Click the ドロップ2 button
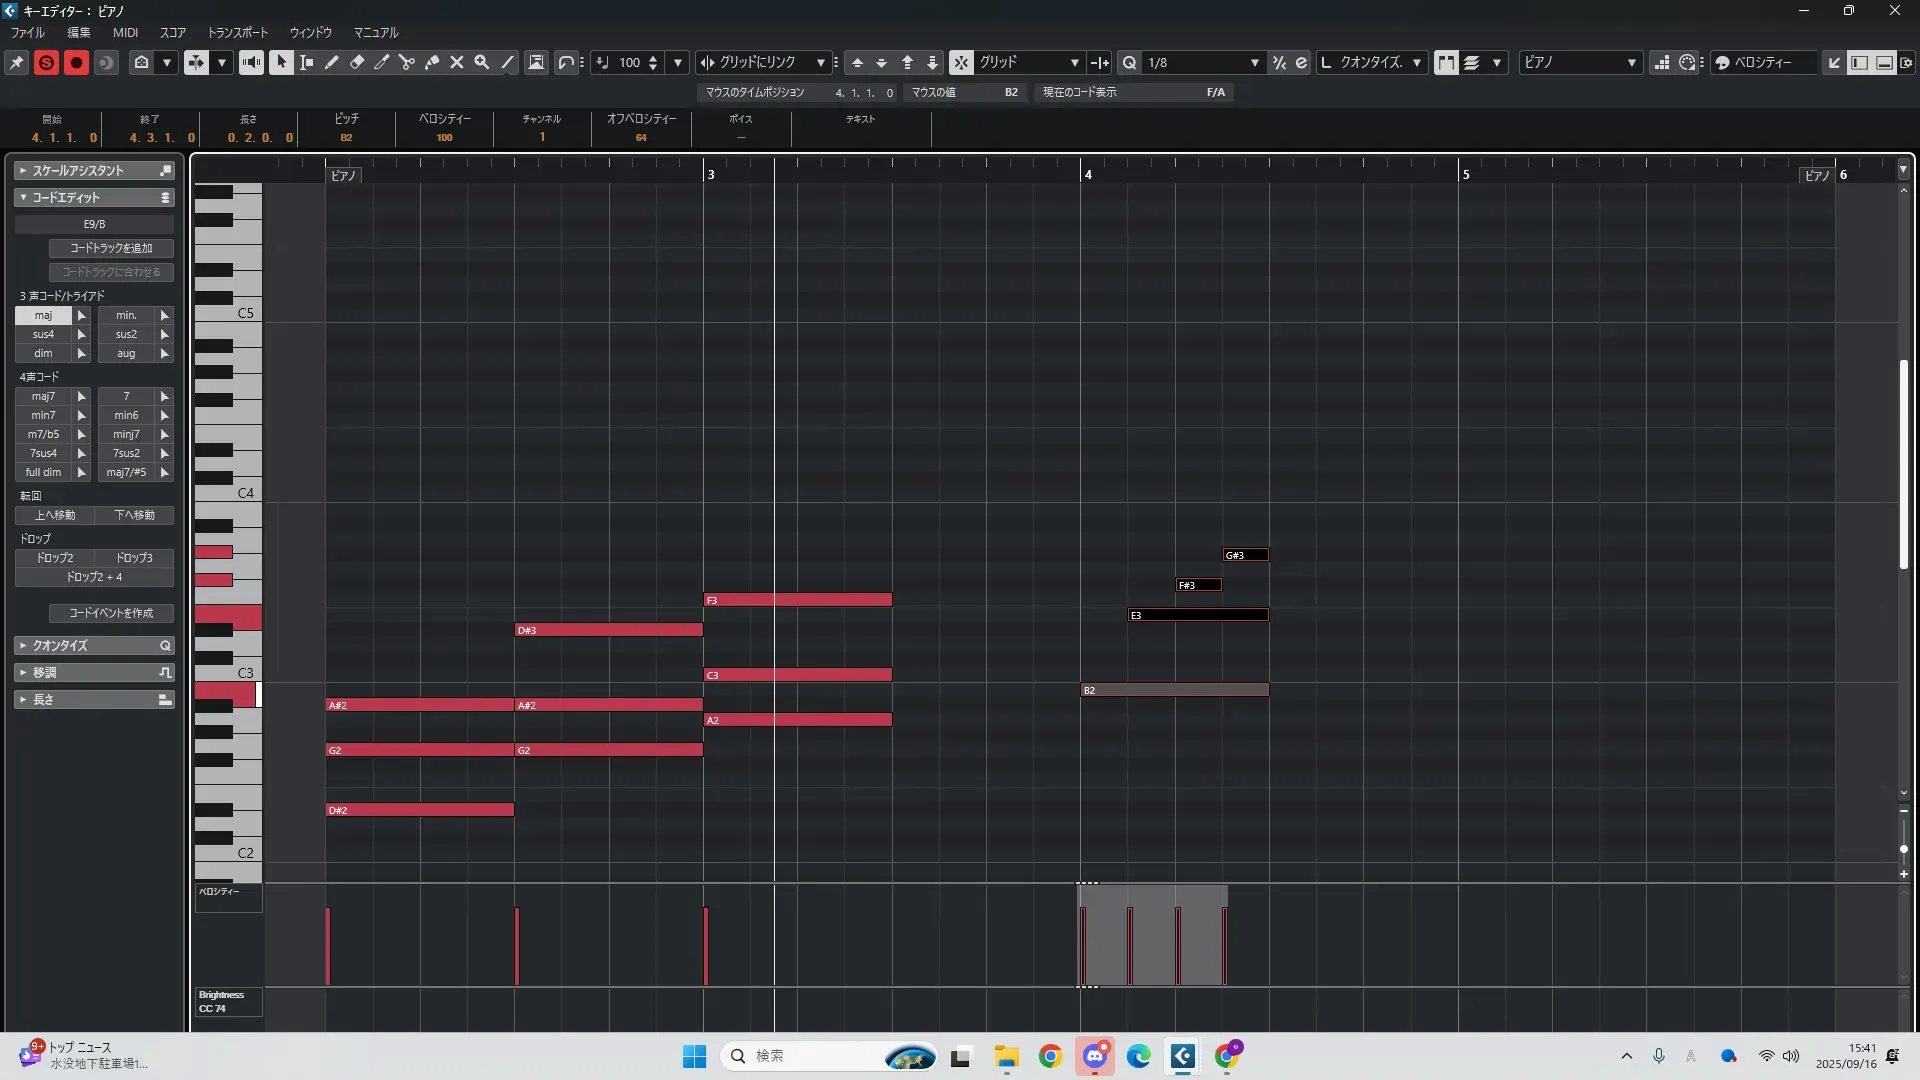The height and width of the screenshot is (1080, 1920). tap(55, 558)
